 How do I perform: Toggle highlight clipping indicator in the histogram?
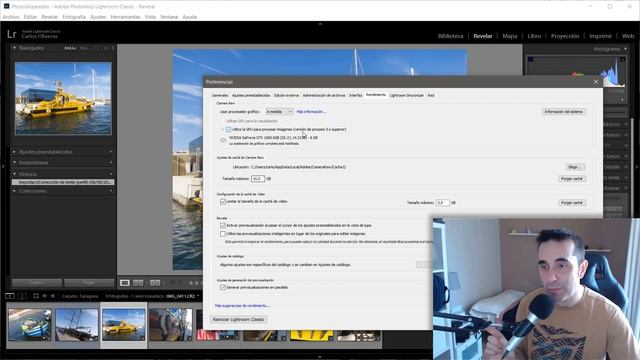(x=622, y=60)
